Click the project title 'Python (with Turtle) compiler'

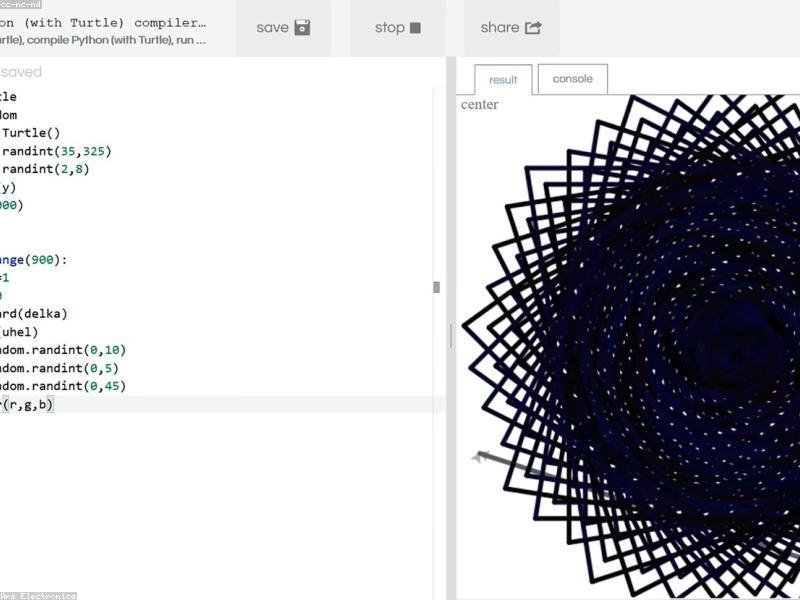pyautogui.click(x=103, y=21)
